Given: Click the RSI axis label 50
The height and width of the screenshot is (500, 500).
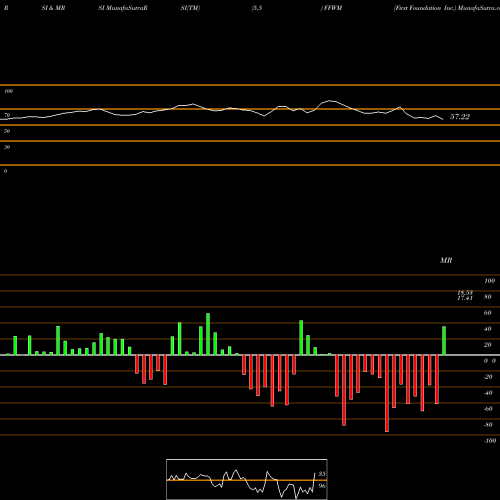Looking at the screenshot, I should (7, 131).
